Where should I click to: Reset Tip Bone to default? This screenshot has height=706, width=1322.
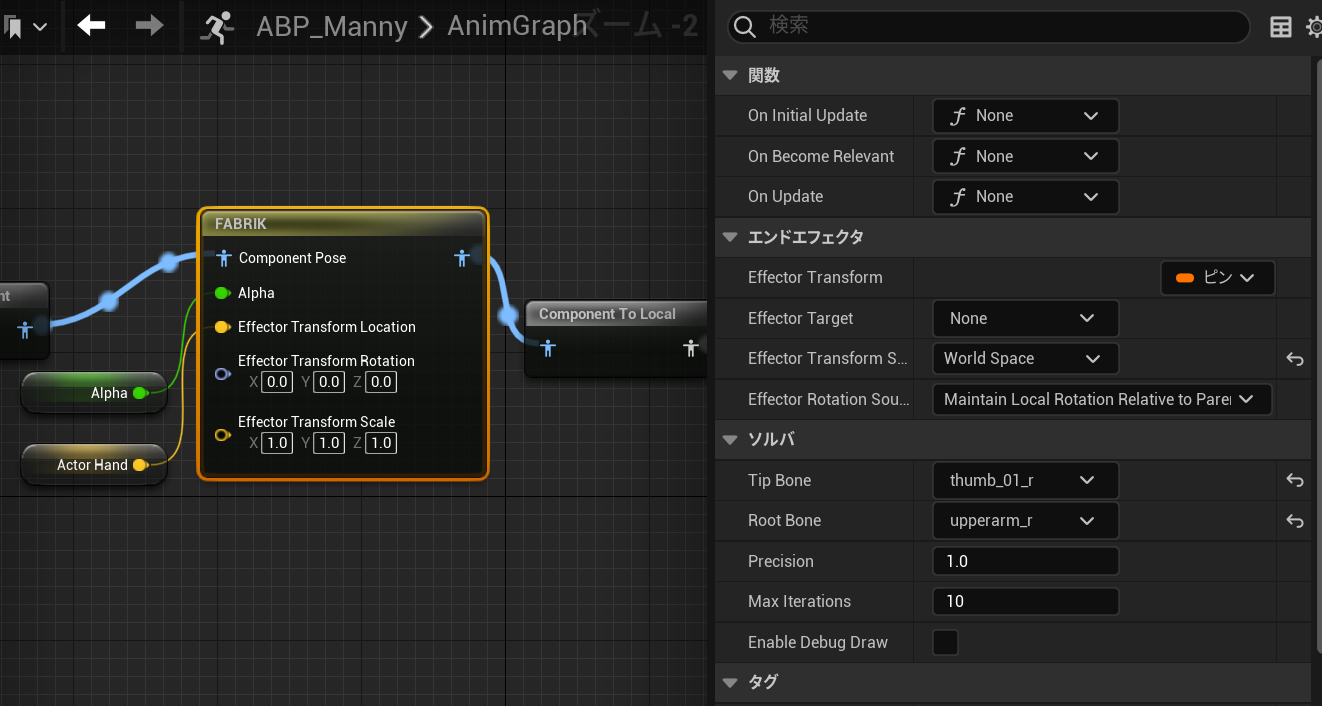[x=1295, y=480]
